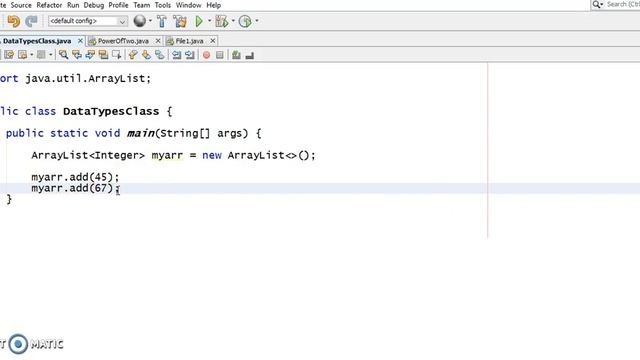Open the Window menu

(x=189, y=5)
